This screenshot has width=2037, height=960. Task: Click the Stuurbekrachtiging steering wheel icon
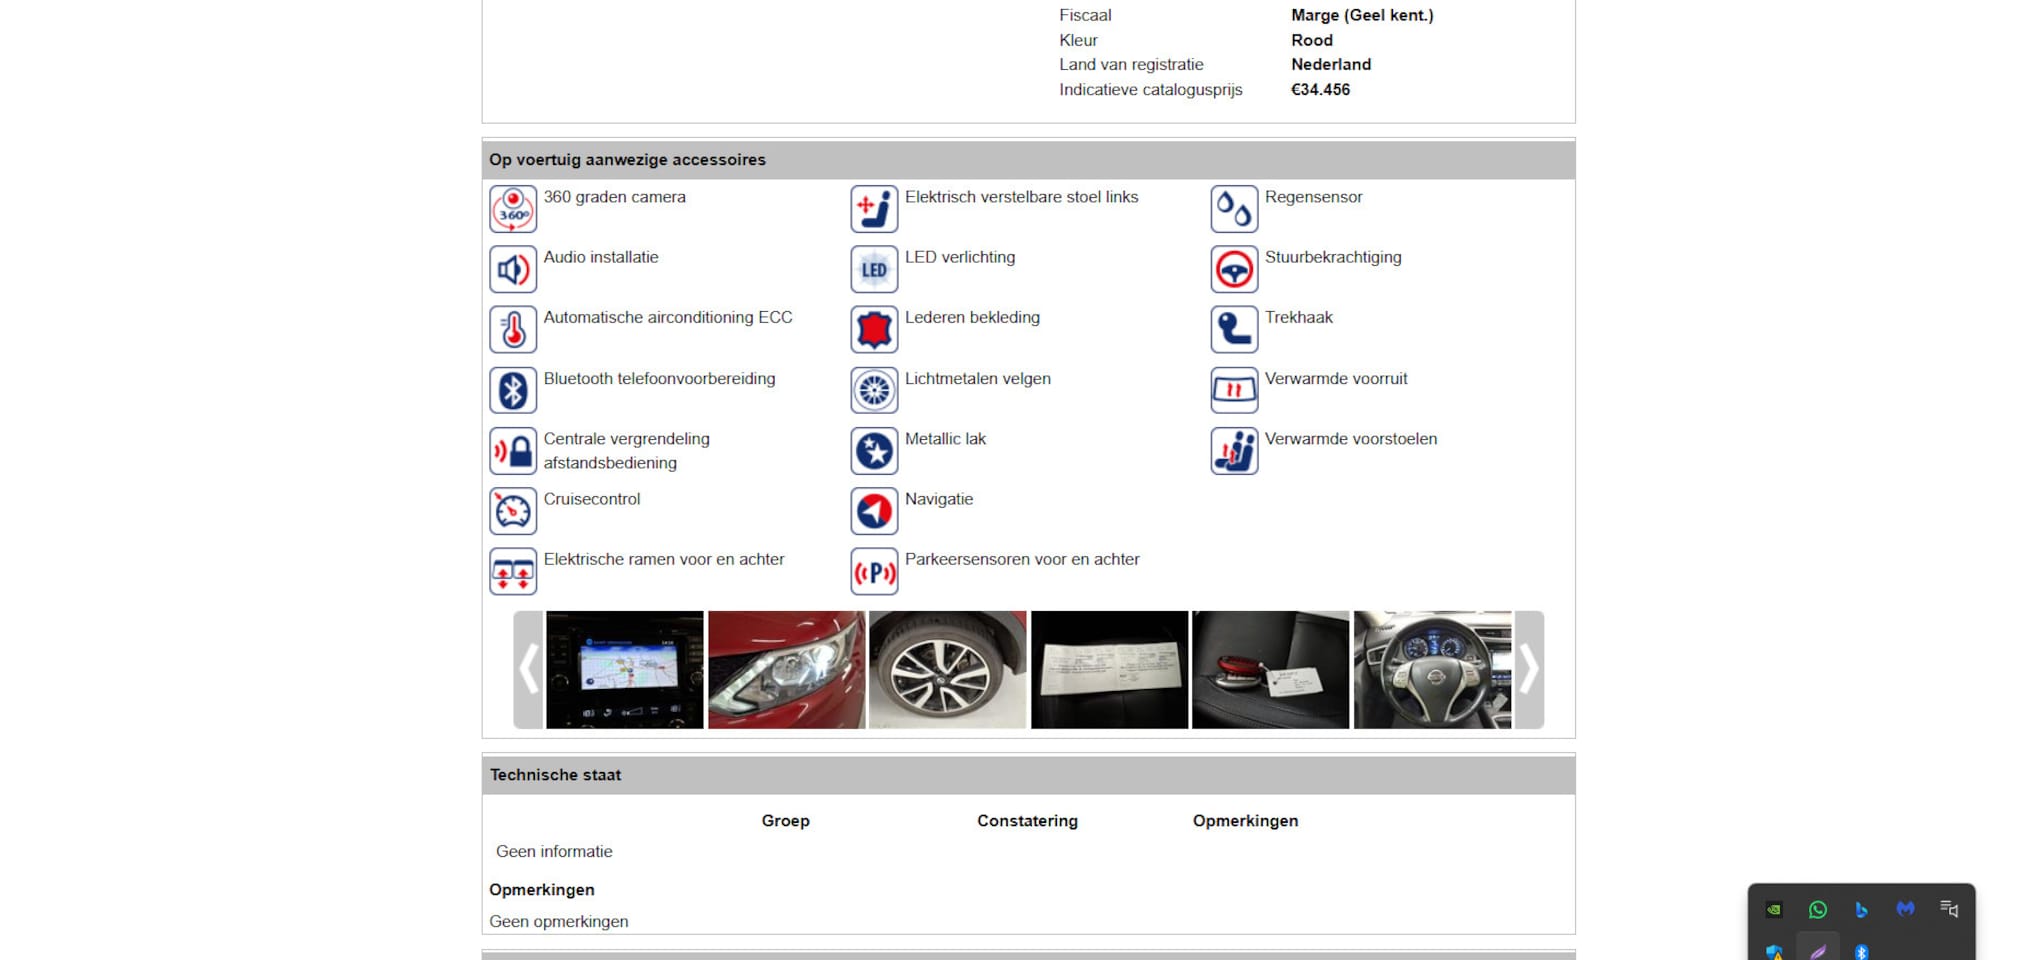coord(1234,269)
